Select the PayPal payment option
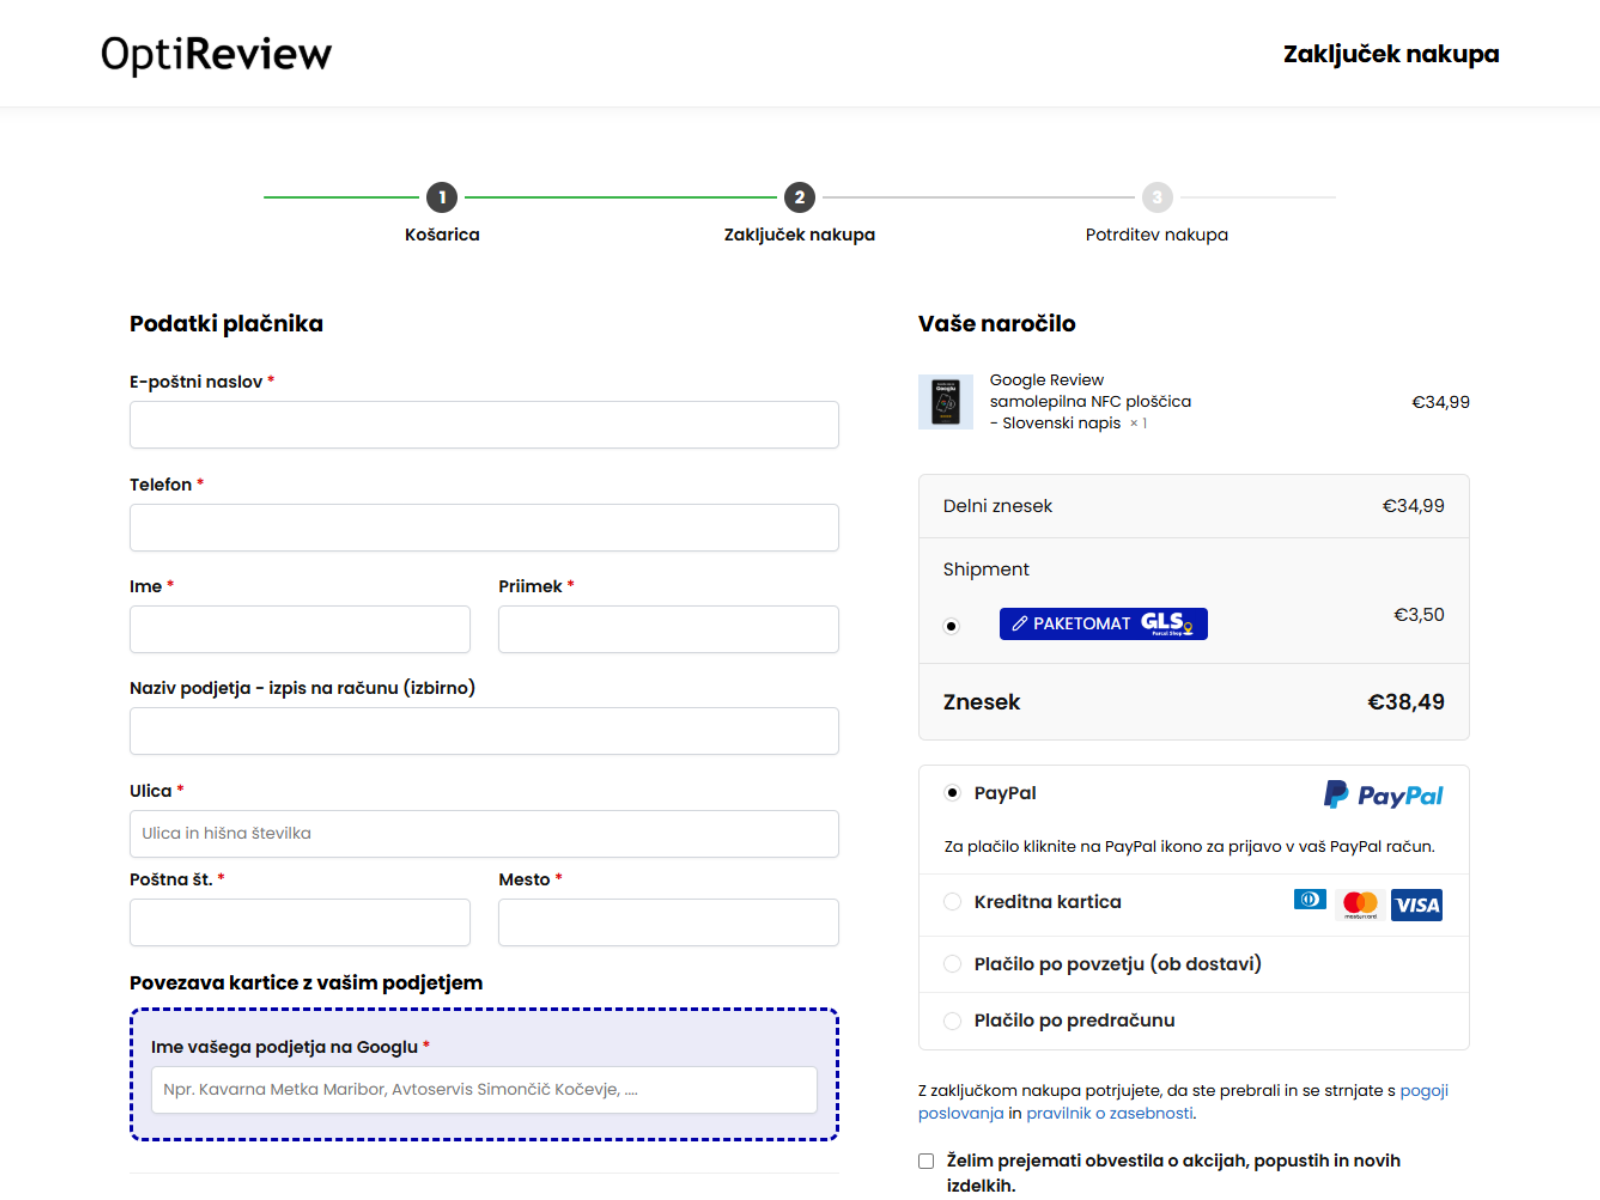This screenshot has width=1600, height=1200. tap(952, 793)
